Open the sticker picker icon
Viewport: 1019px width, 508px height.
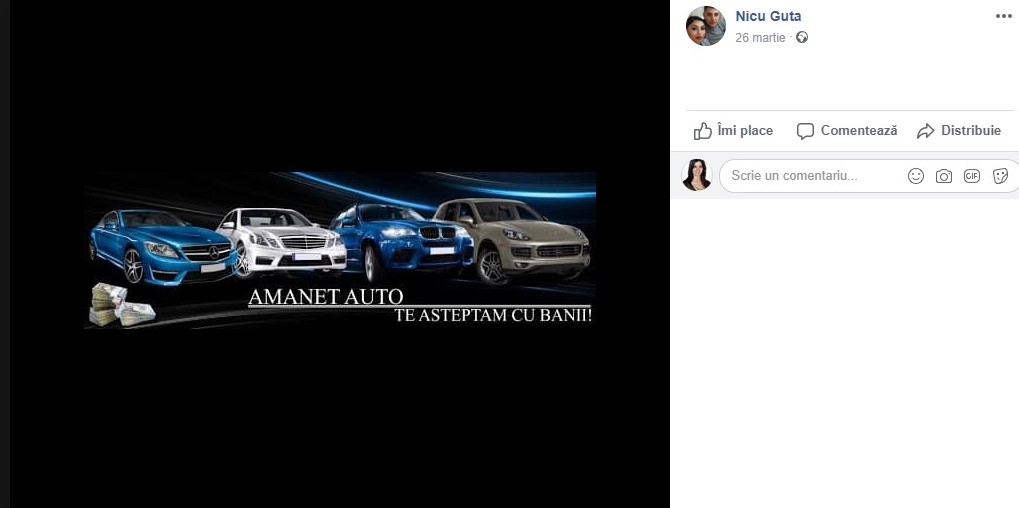click(x=1000, y=176)
